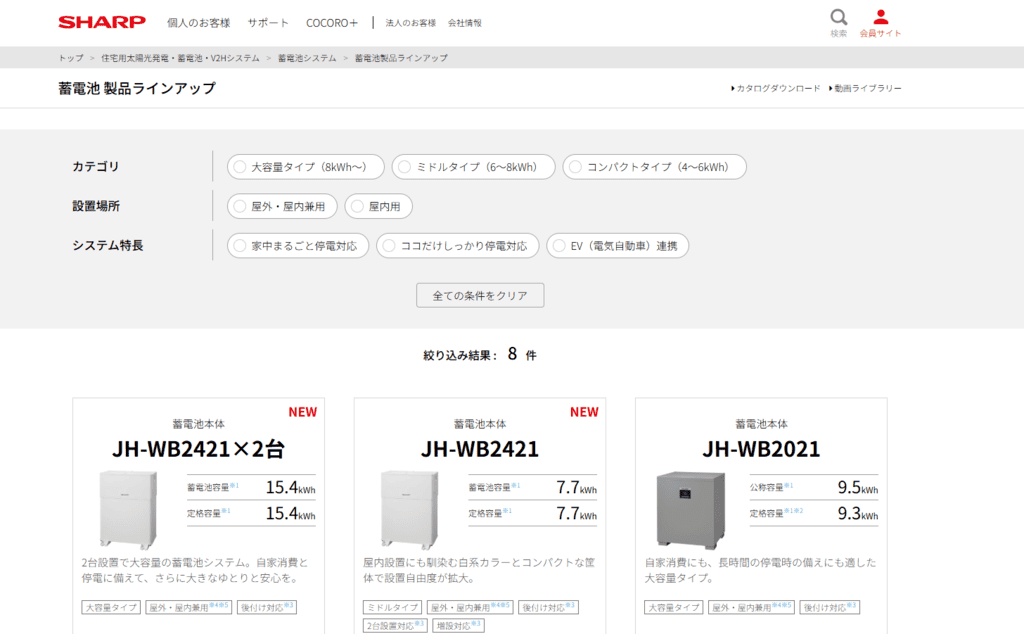Go to 法人のお客様 link
The width and height of the screenshot is (1024, 634).
pyautogui.click(x=410, y=23)
